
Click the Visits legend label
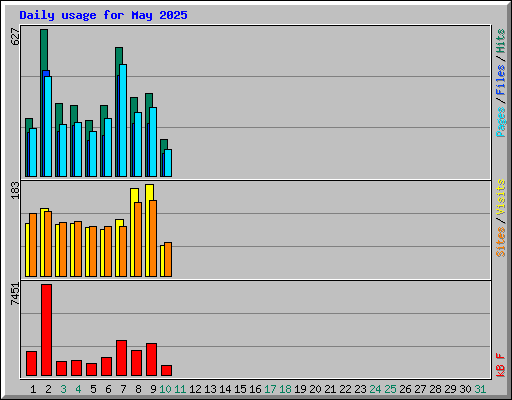(x=500, y=198)
